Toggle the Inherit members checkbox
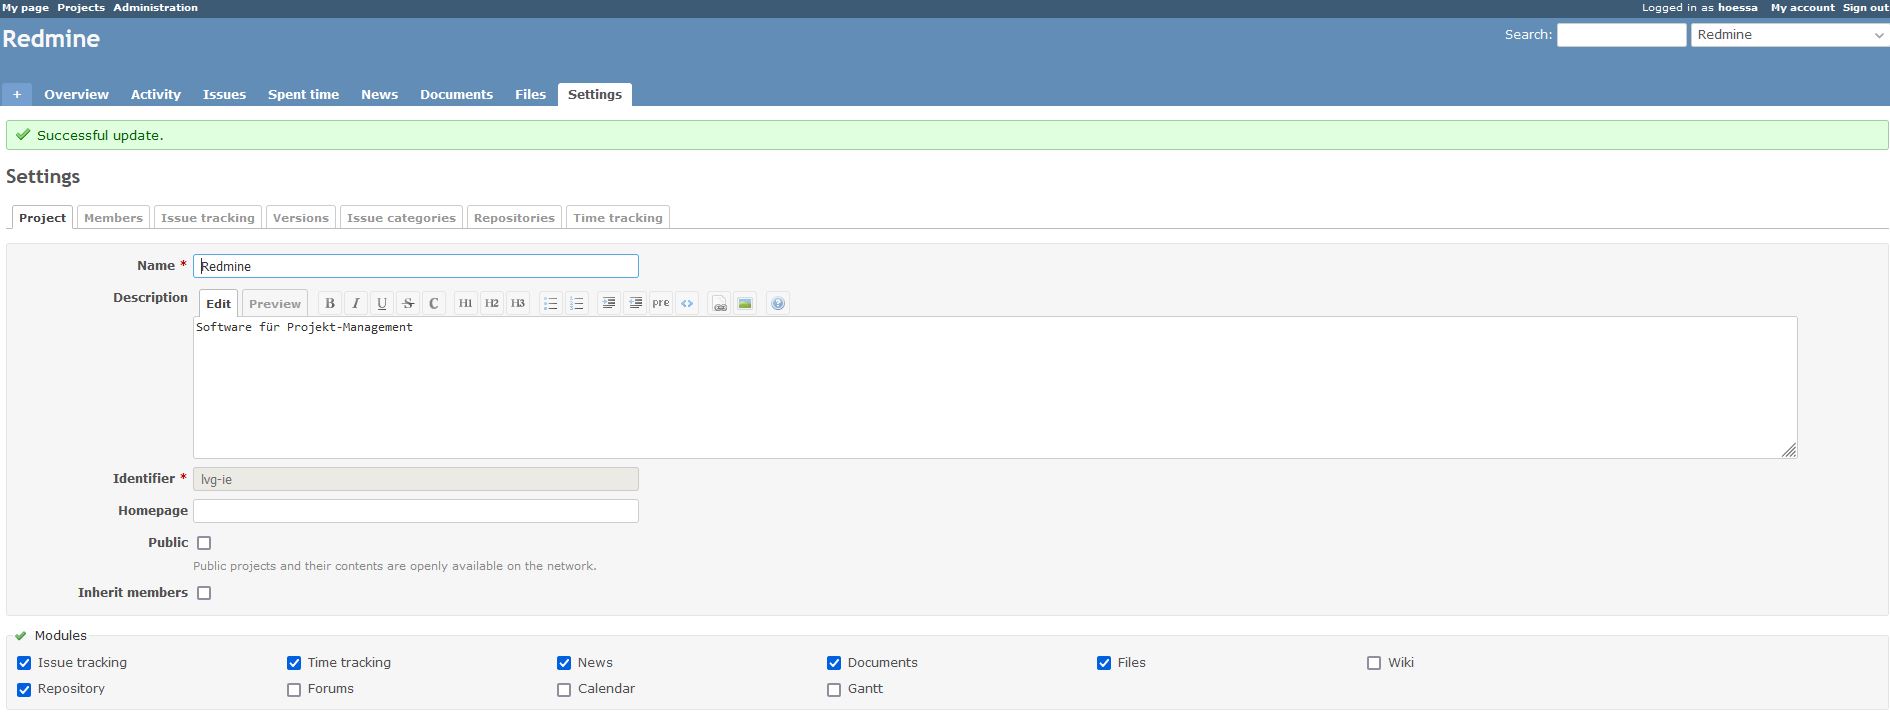 204,593
